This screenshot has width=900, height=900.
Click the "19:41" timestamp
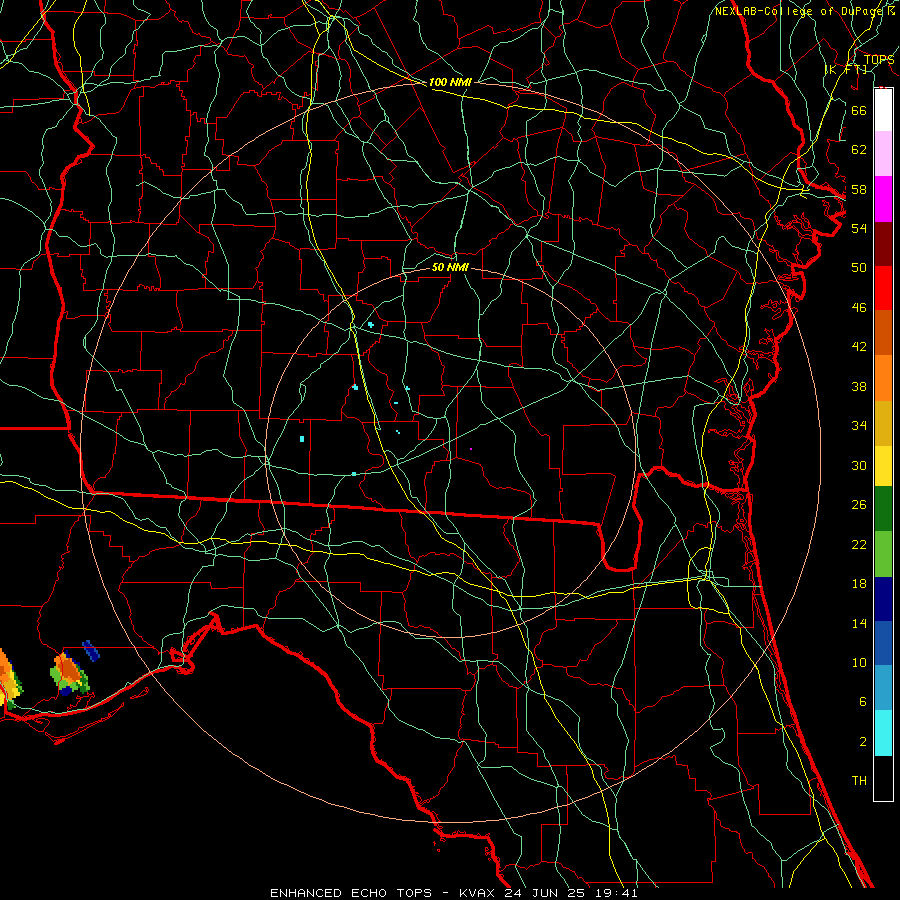click(617, 893)
